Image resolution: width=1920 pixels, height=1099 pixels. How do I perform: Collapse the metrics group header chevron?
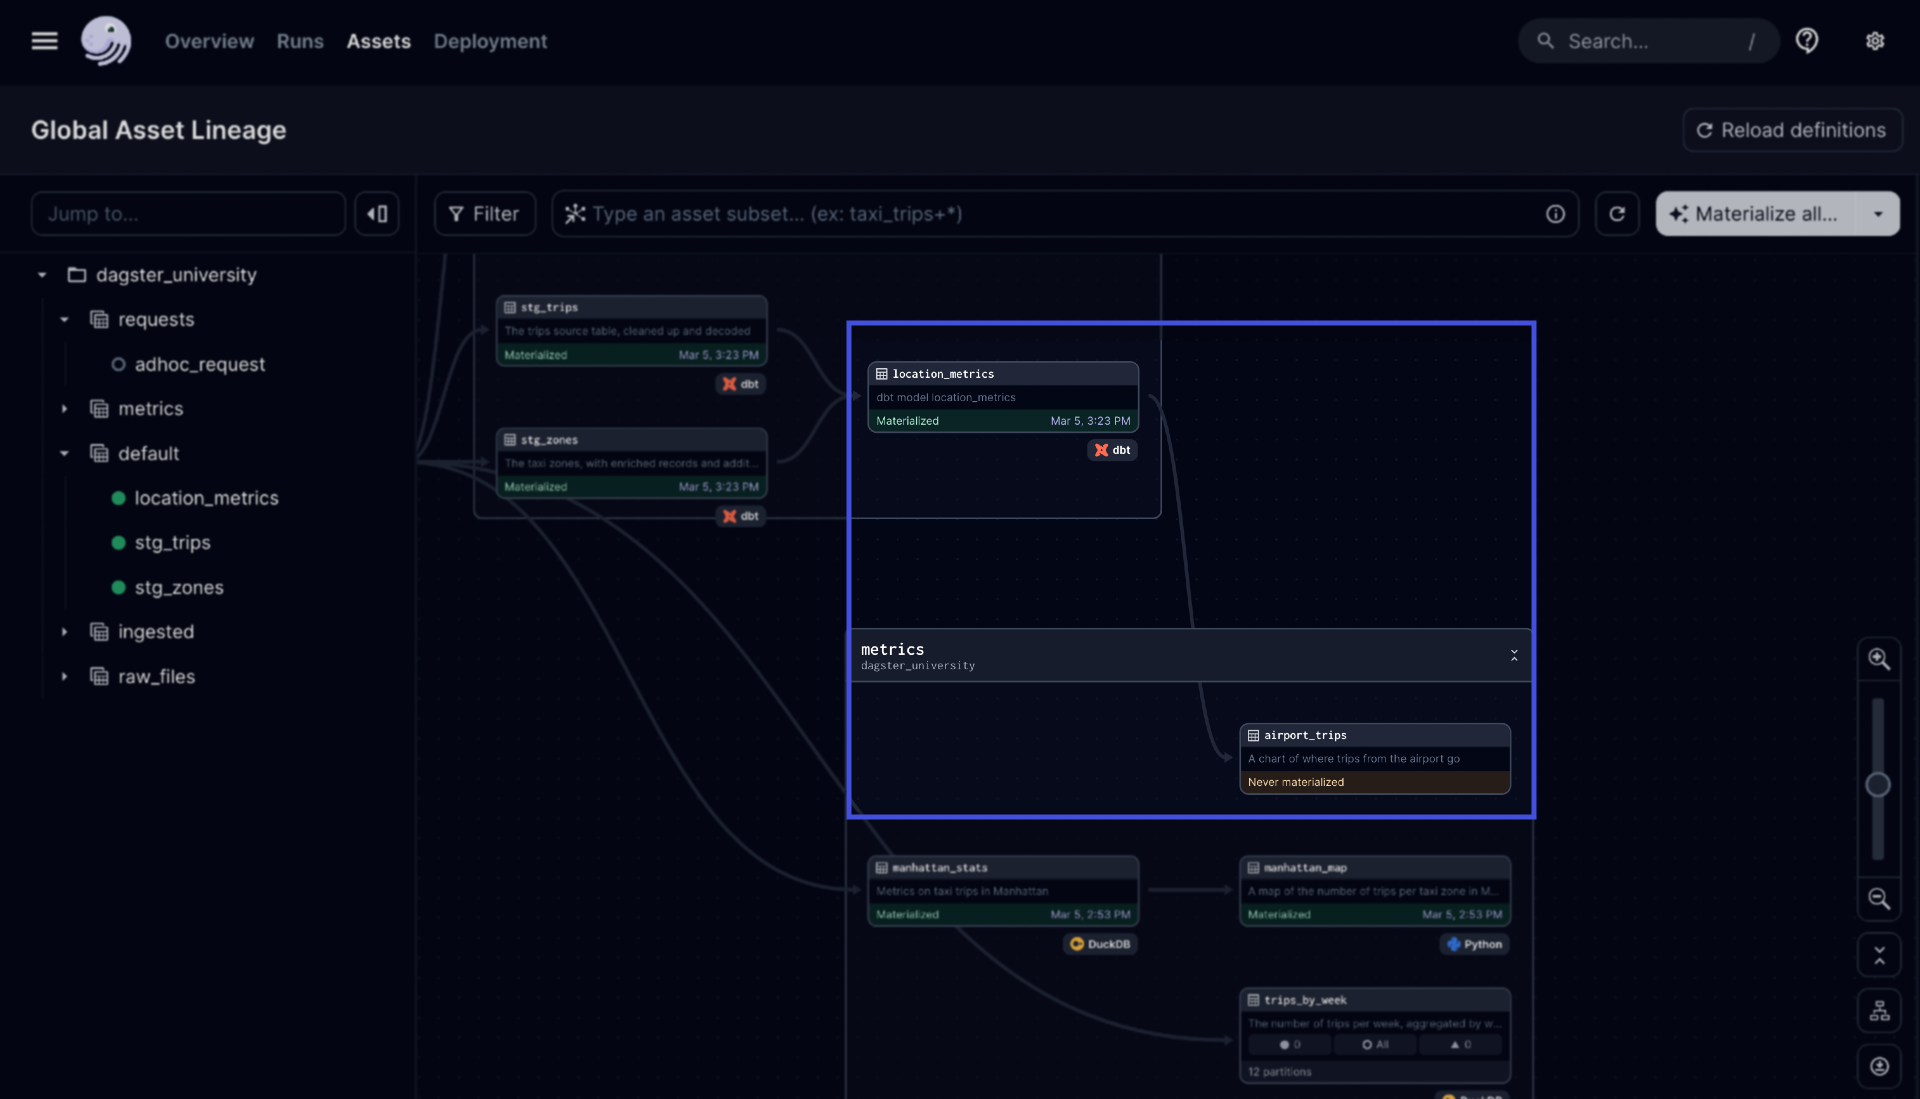click(1514, 656)
